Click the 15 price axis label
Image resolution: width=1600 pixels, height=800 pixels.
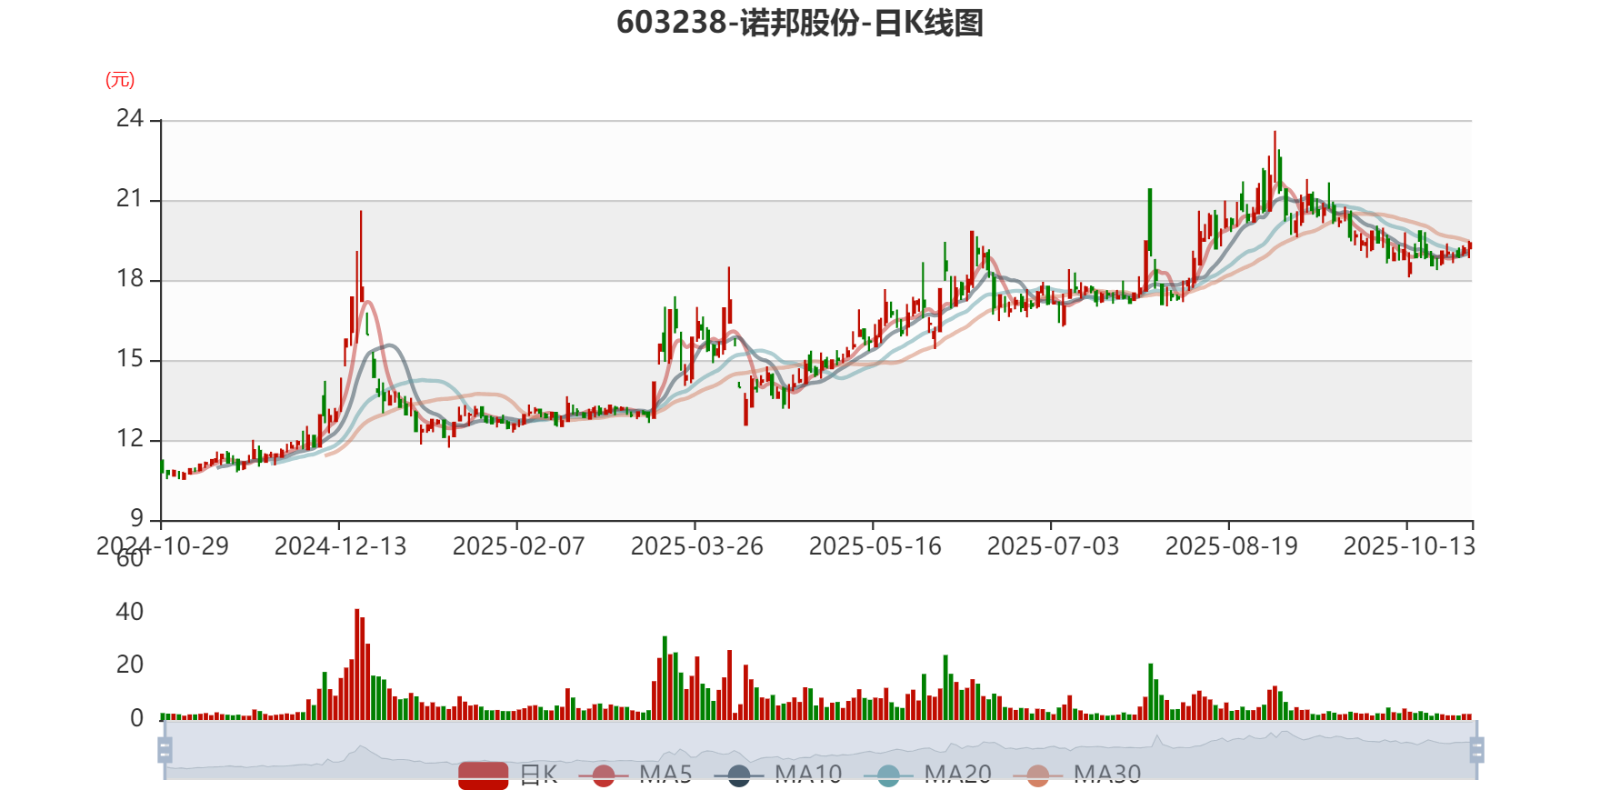(x=130, y=359)
